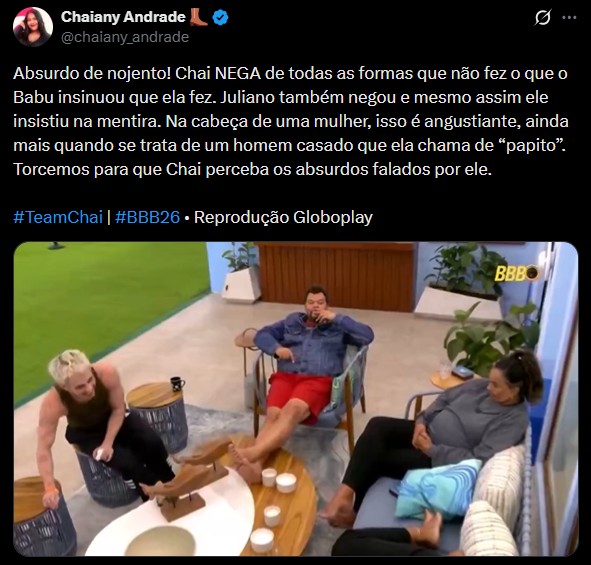
Task: Click the woman in the gray sweater on the sofa
Action: tap(437, 439)
